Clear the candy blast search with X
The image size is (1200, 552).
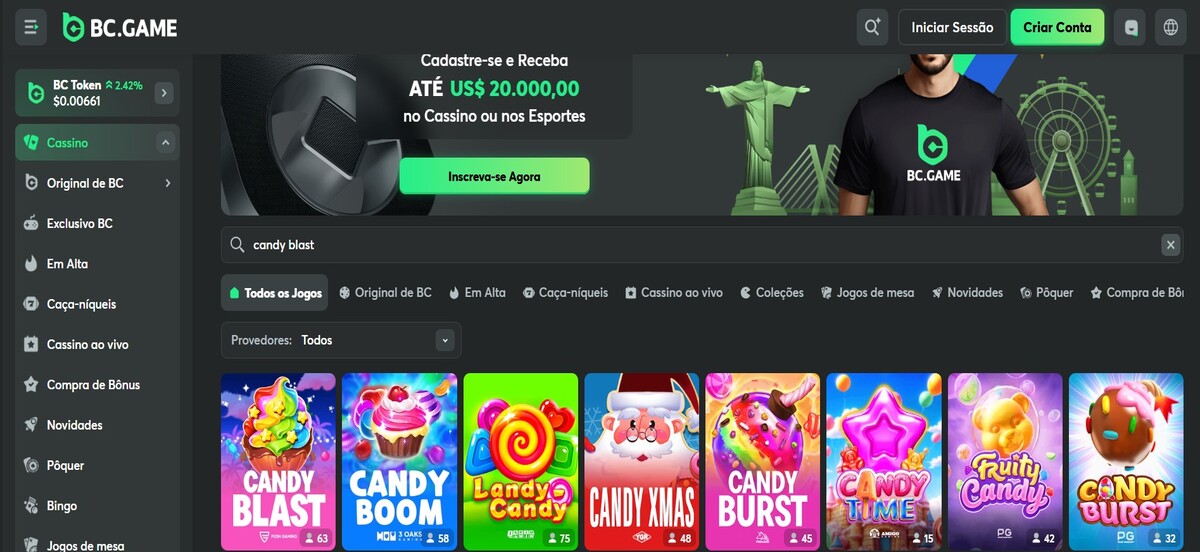pyautogui.click(x=1170, y=245)
